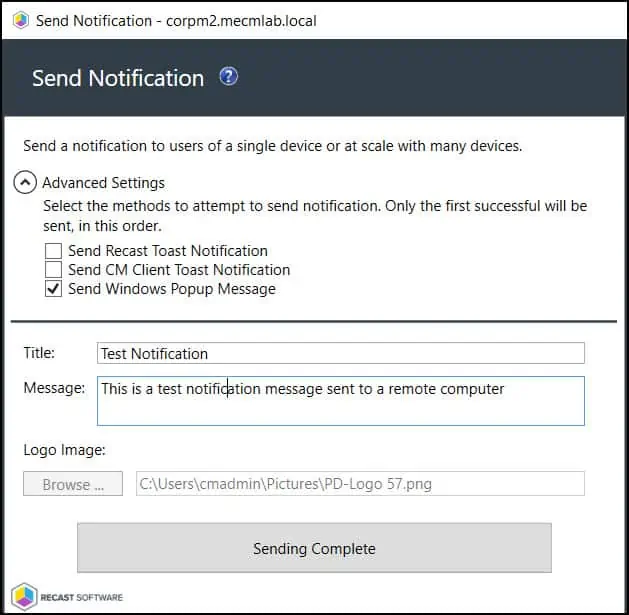Image resolution: width=629 pixels, height=615 pixels.
Task: Click the description text about single device
Action: point(273,146)
